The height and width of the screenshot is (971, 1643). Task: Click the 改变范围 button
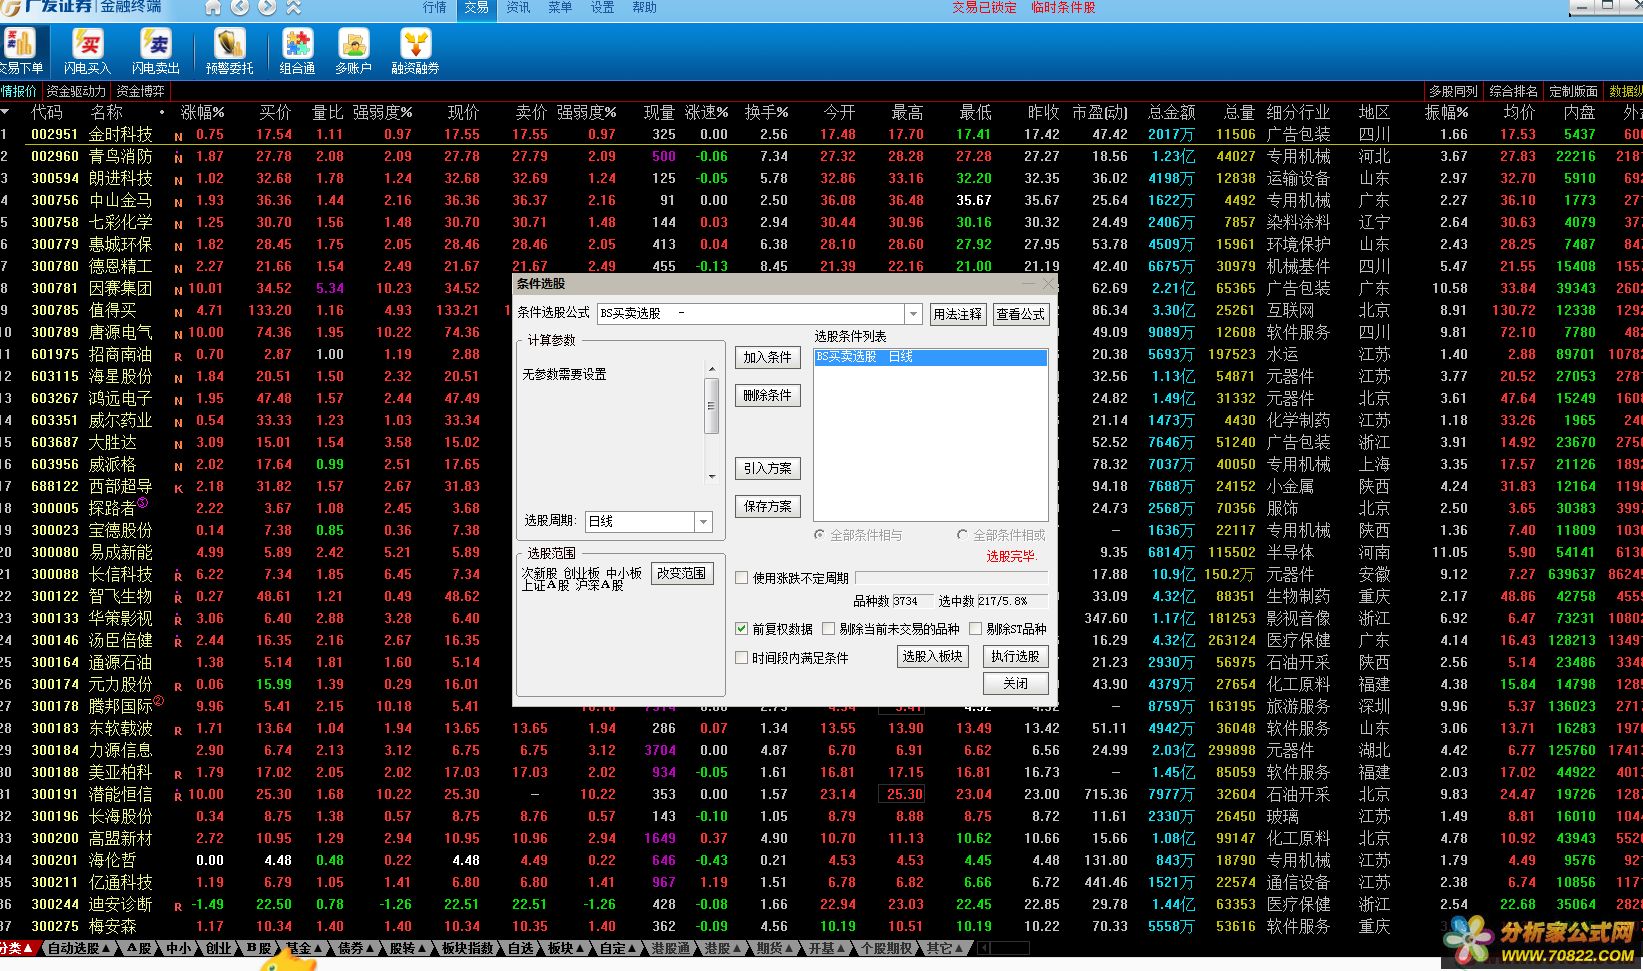(x=681, y=573)
